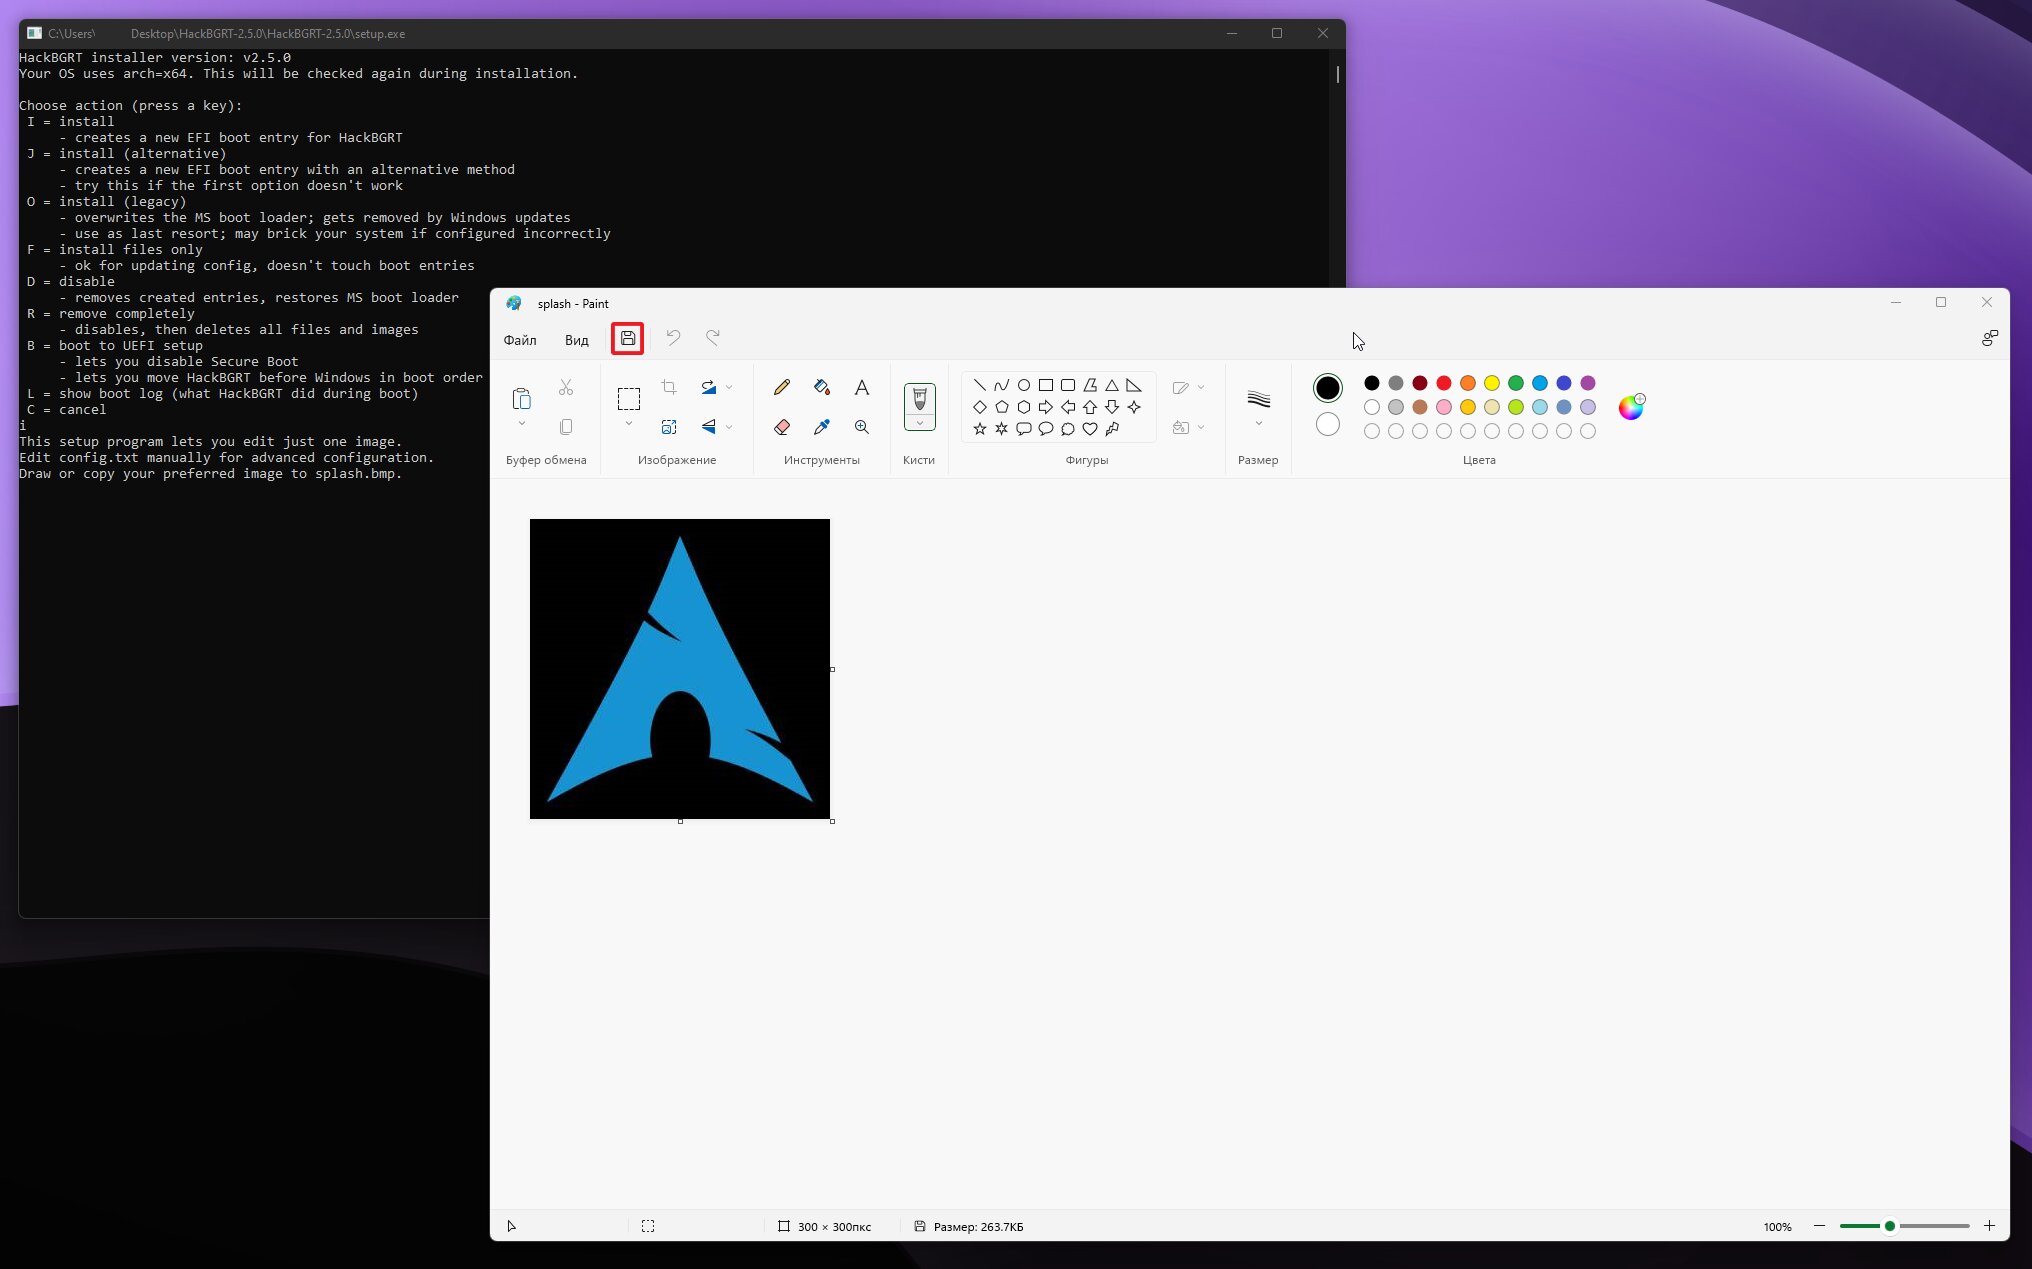Expand the Brushes dropdown arrow
This screenshot has height=1269, width=2032.
pos(920,424)
